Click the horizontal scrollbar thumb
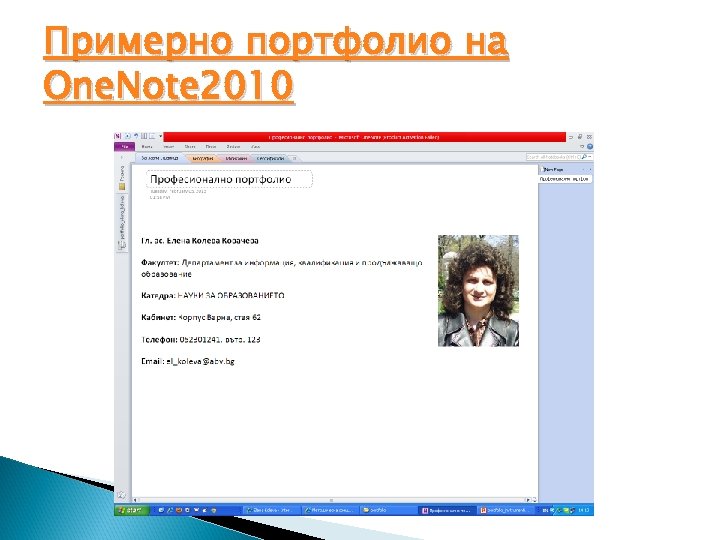Screen dimensions: 720x540 pyautogui.click(x=331, y=500)
